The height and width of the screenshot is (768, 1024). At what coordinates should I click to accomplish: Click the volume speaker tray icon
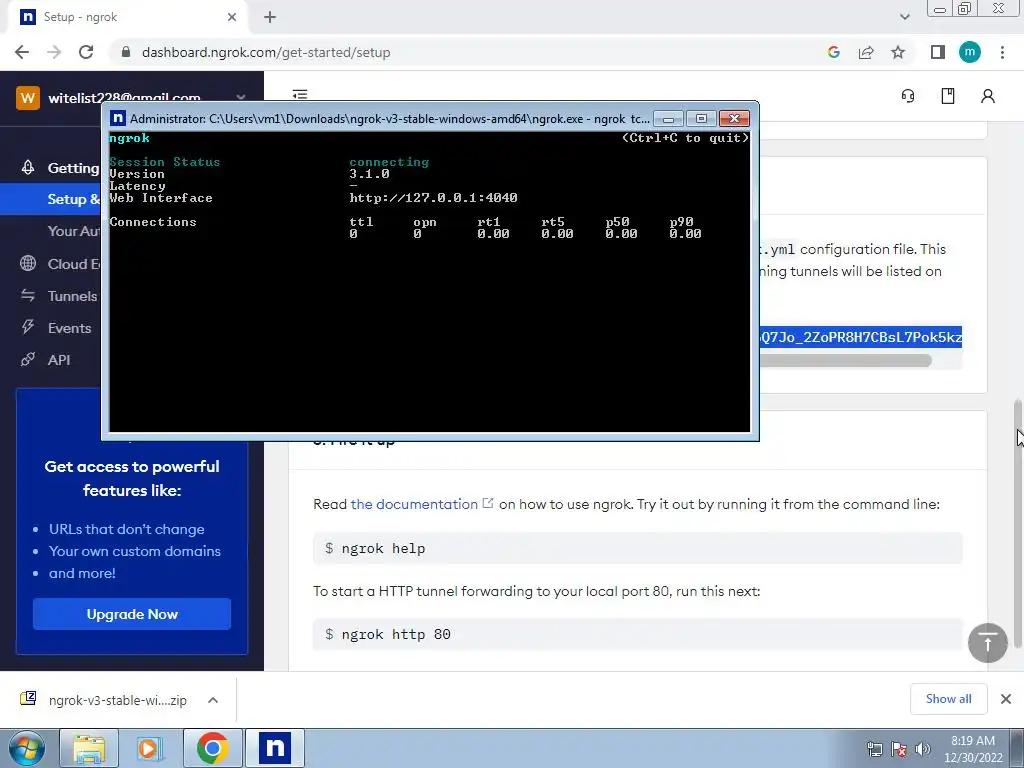923,749
